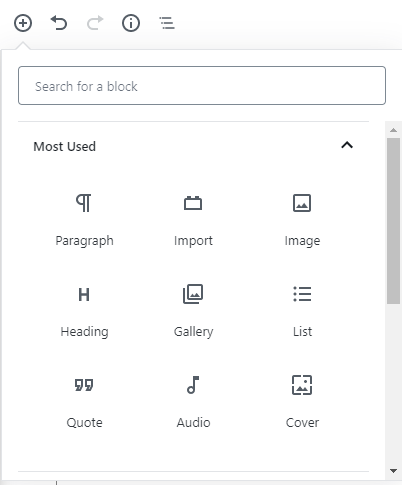
Task: Click the scrollbar up arrow
Action: 393,130
